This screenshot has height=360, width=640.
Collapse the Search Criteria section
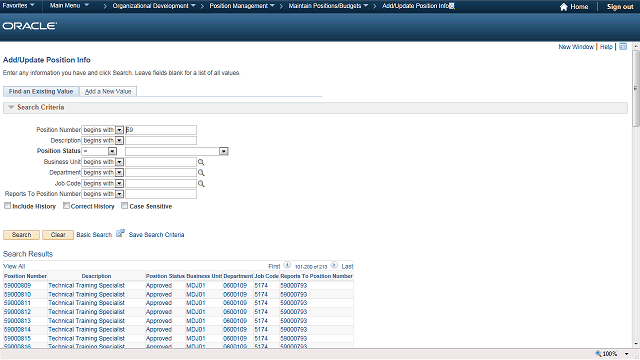coord(11,107)
